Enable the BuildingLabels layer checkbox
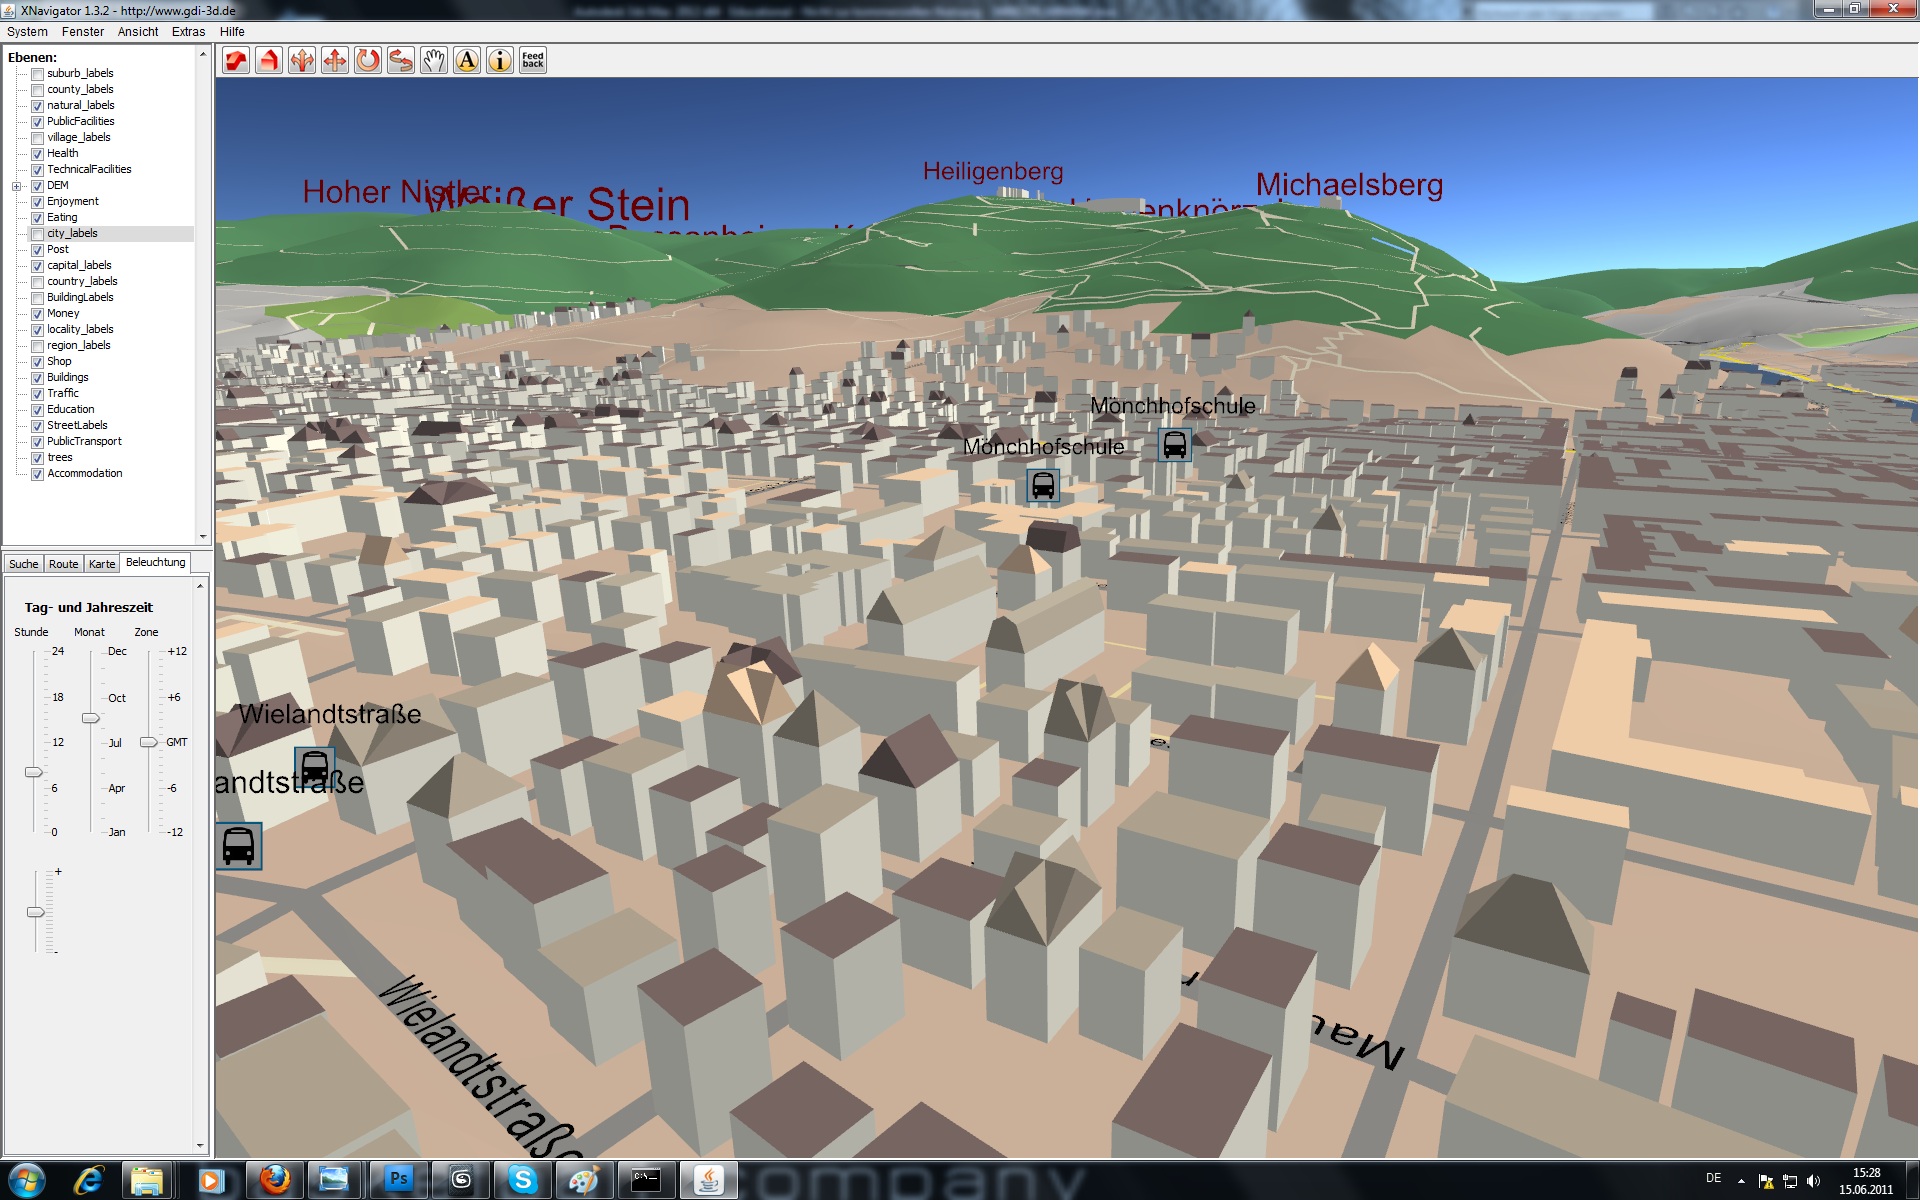 pos(38,298)
